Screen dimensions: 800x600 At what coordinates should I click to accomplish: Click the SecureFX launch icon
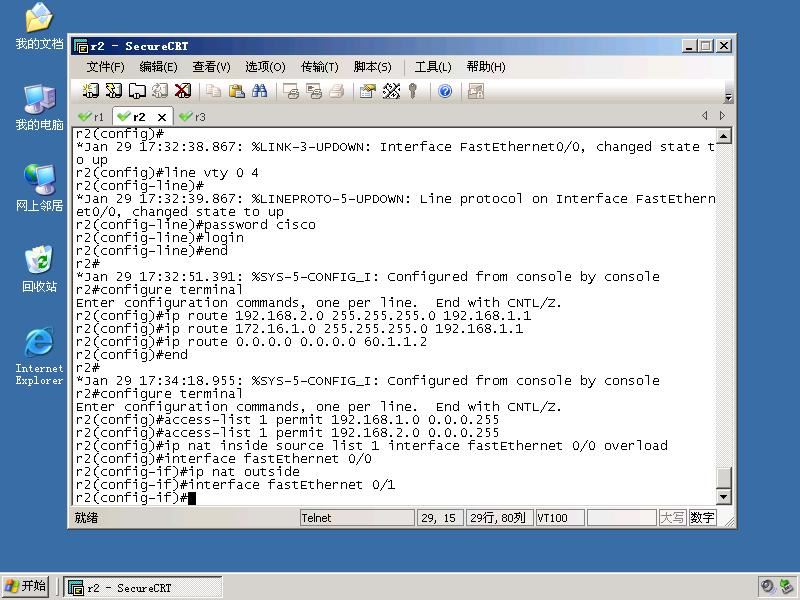point(476,91)
